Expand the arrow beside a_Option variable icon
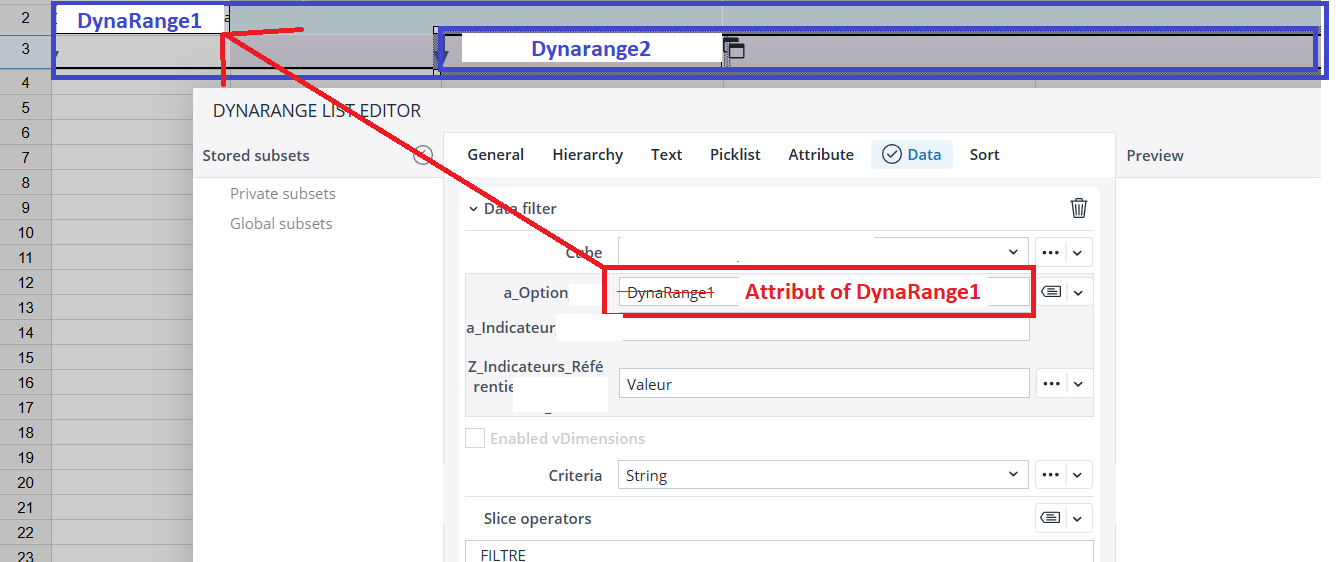Image resolution: width=1336 pixels, height=562 pixels. [1078, 292]
